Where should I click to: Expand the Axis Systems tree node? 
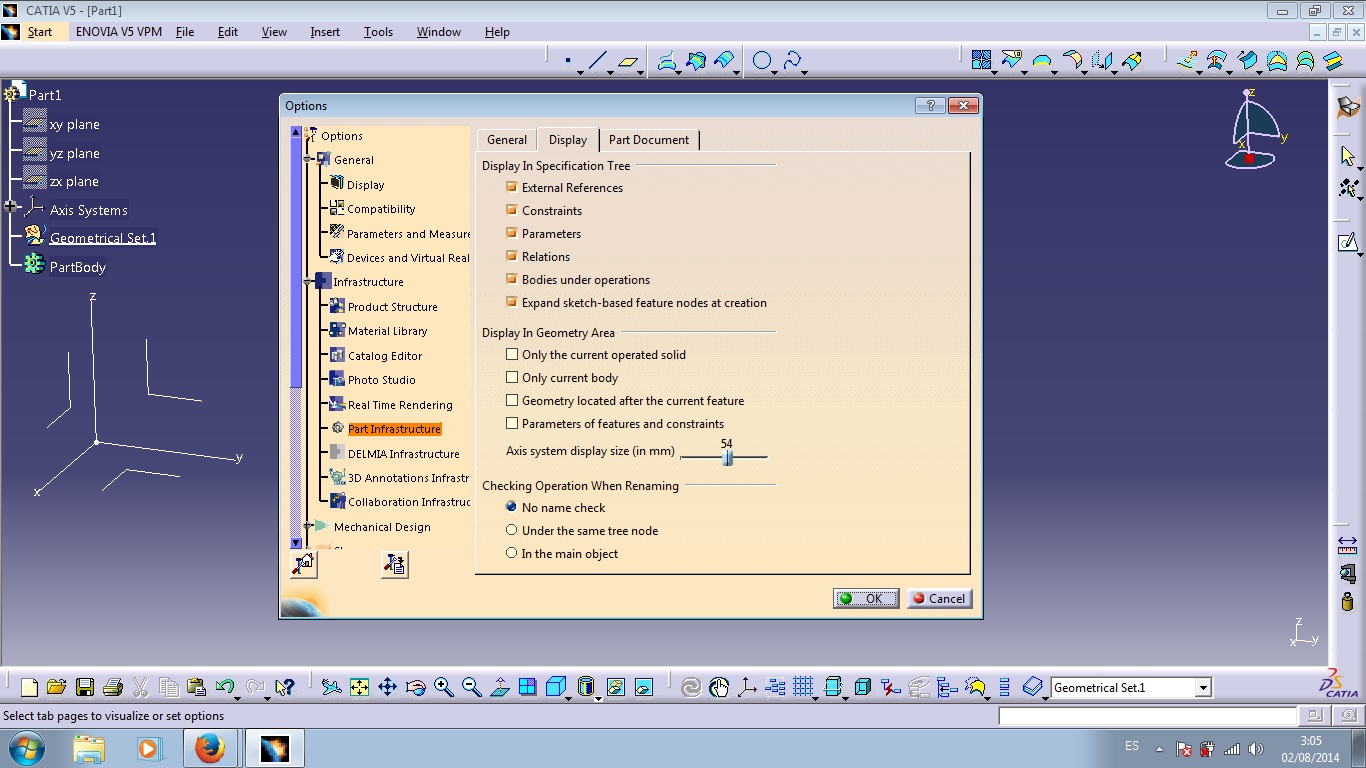click(x=11, y=207)
